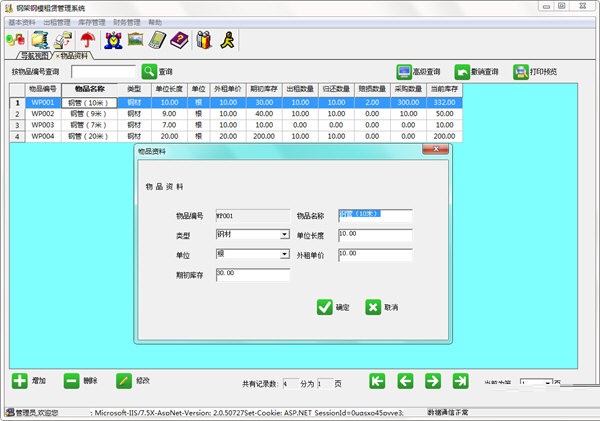
Task: Open the handheld calculator toolbar icon
Action: 157,40
